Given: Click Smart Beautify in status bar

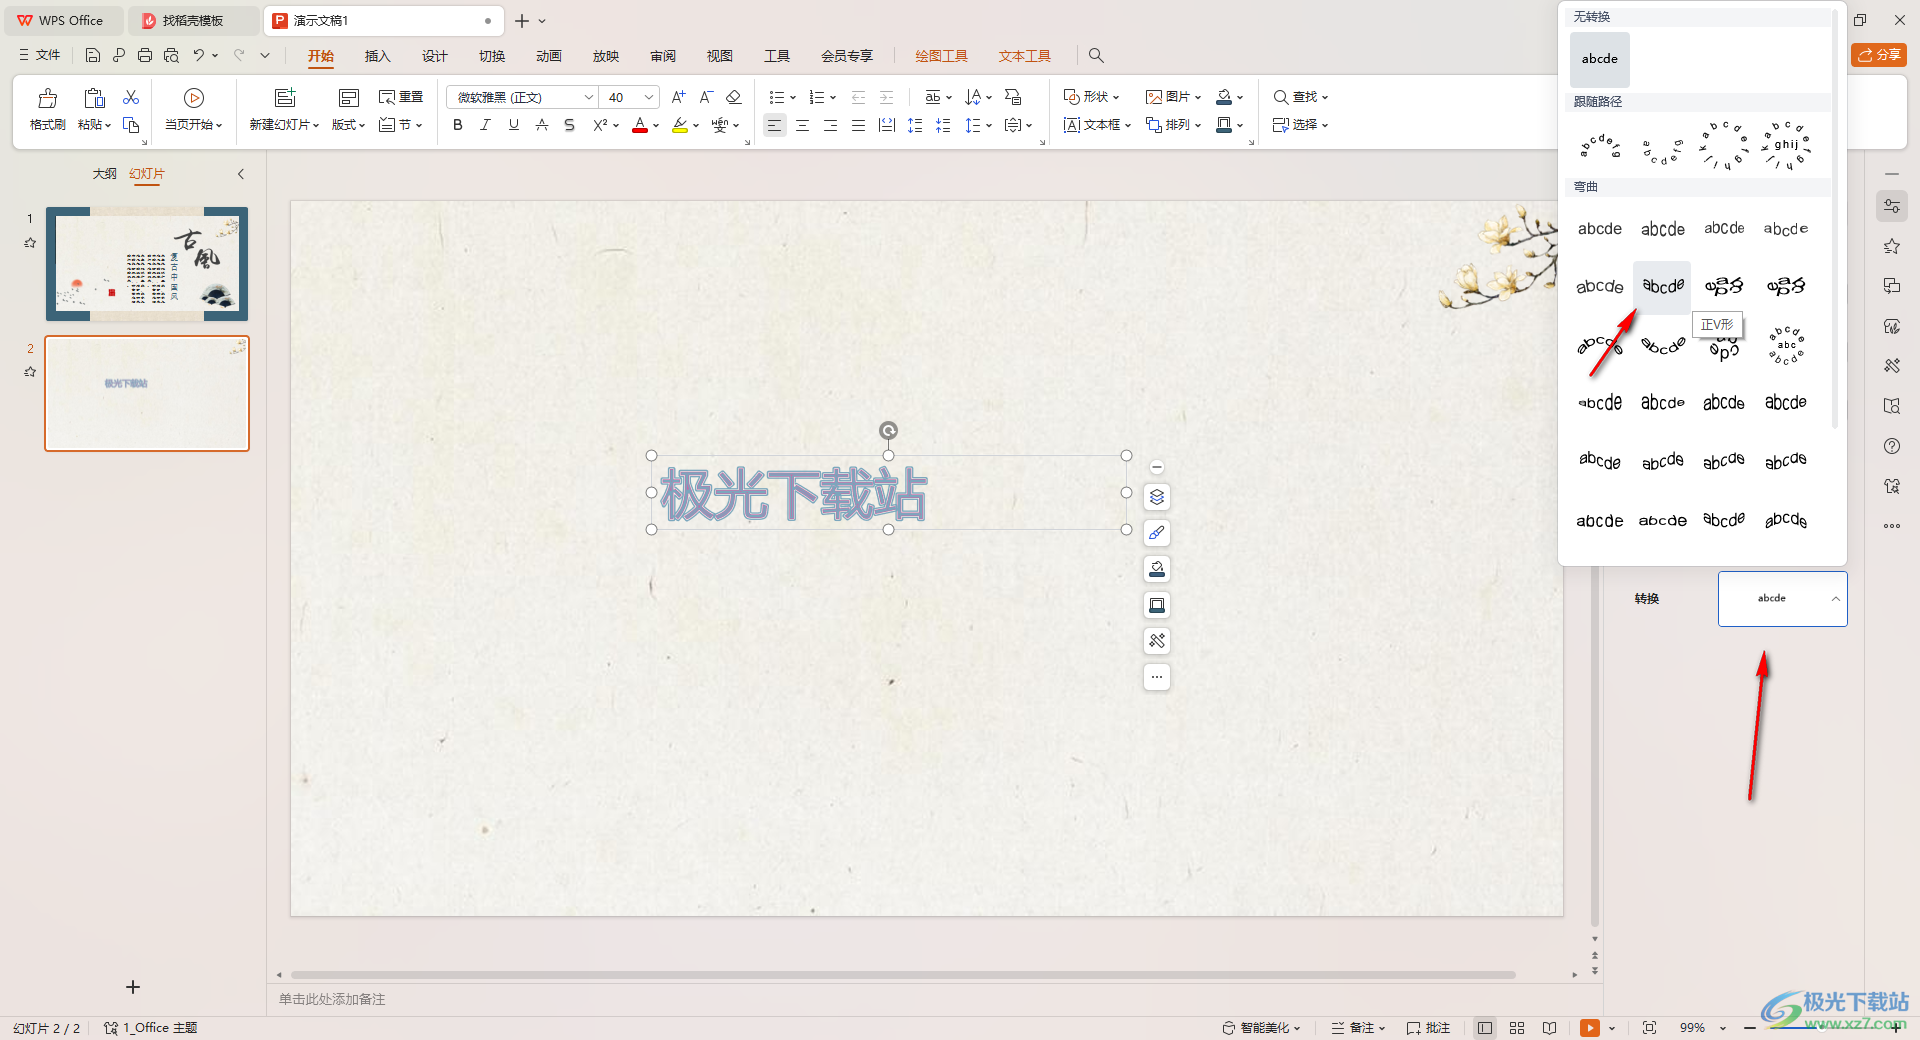Looking at the screenshot, I should tap(1261, 1028).
